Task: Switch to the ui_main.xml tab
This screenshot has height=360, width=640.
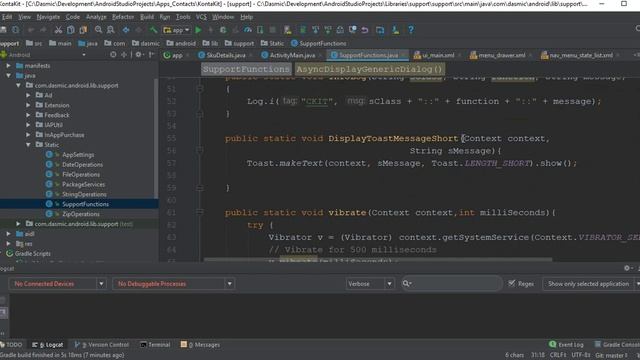Action: click(438, 55)
